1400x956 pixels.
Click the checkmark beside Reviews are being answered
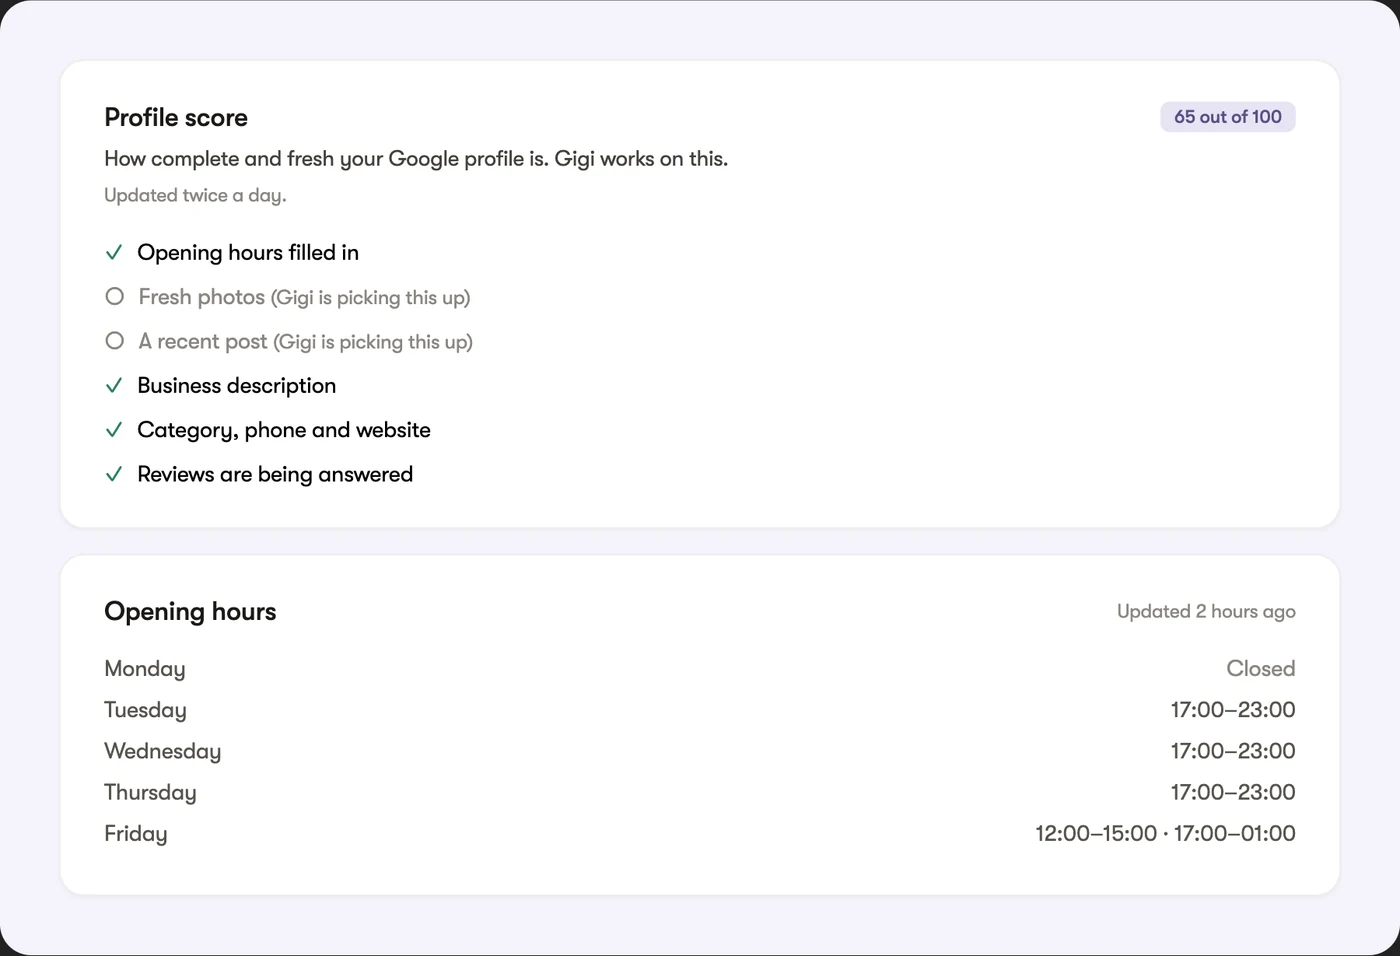pyautogui.click(x=114, y=474)
